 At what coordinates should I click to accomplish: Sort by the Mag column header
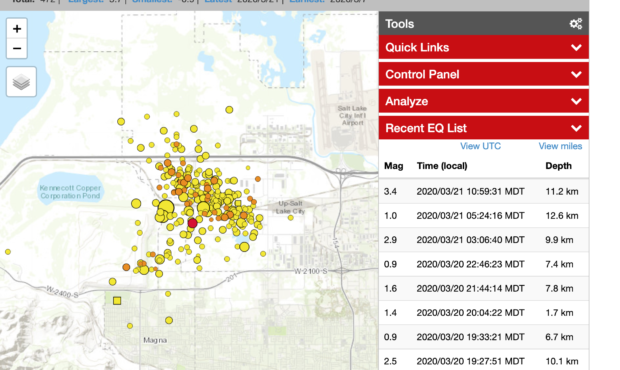(393, 166)
